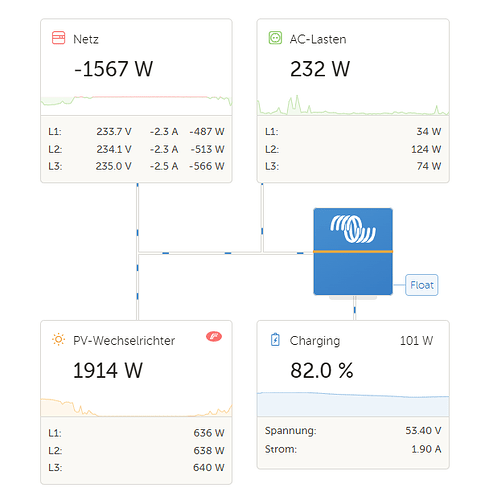Click the Charging label
484x500 pixels.
point(315,341)
